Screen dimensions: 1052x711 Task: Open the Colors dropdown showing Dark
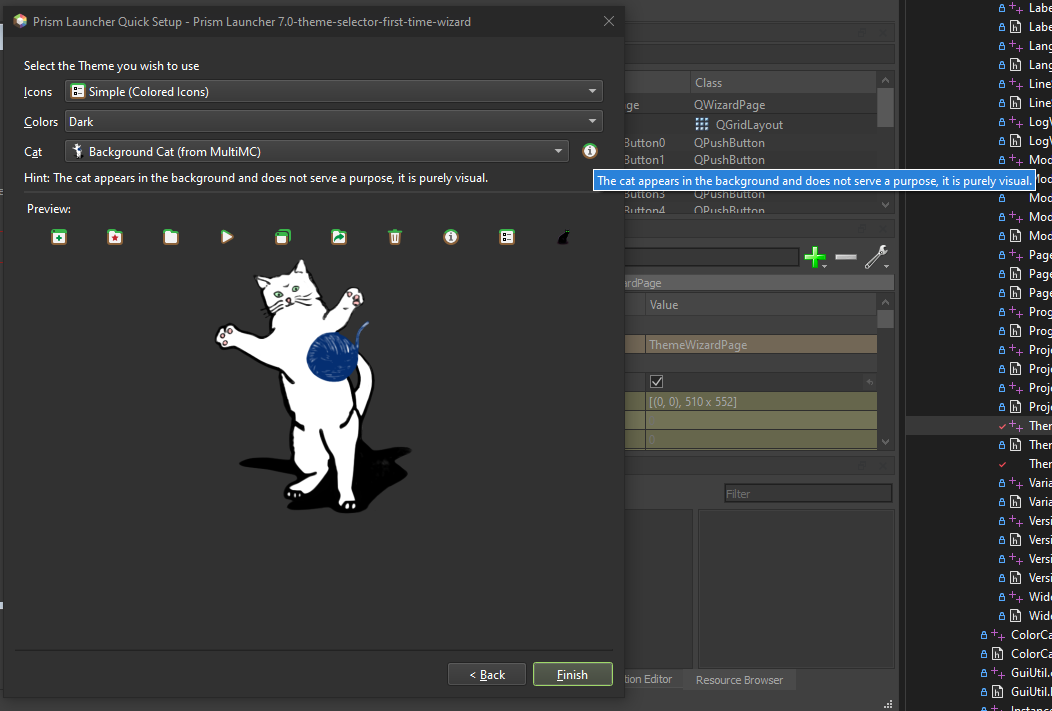[333, 121]
